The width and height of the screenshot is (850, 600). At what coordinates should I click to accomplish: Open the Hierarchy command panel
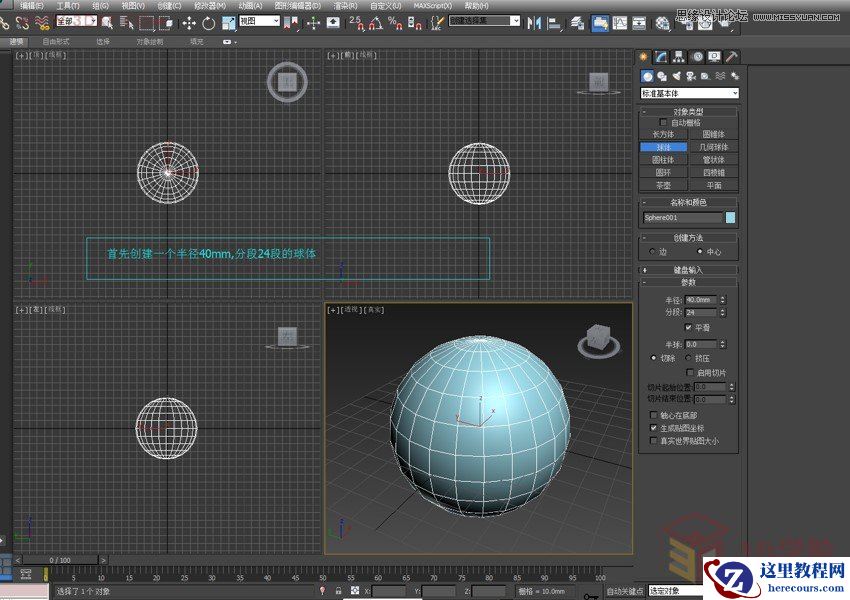tap(677, 57)
